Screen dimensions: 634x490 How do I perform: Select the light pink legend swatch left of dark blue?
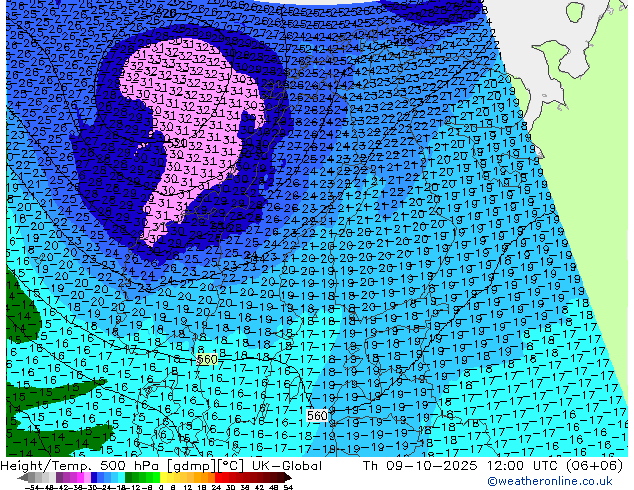point(87,478)
